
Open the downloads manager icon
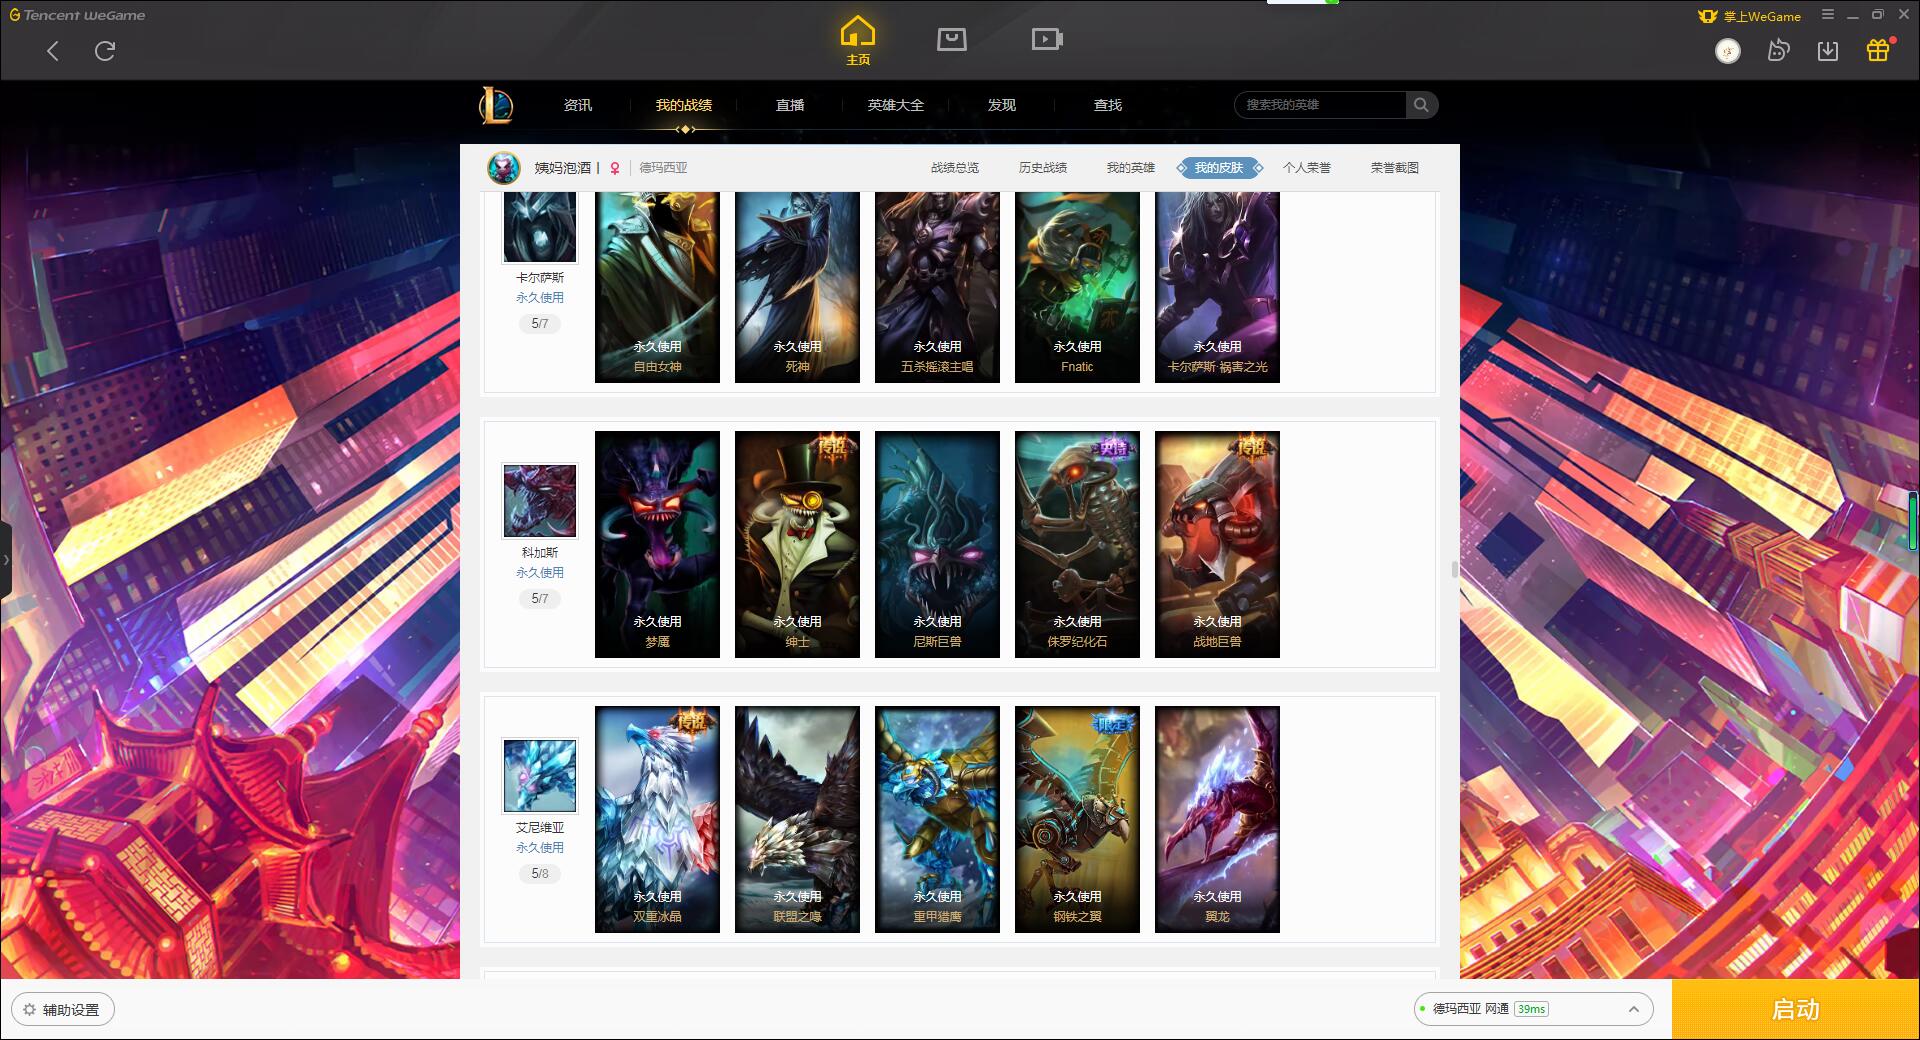pos(1828,51)
